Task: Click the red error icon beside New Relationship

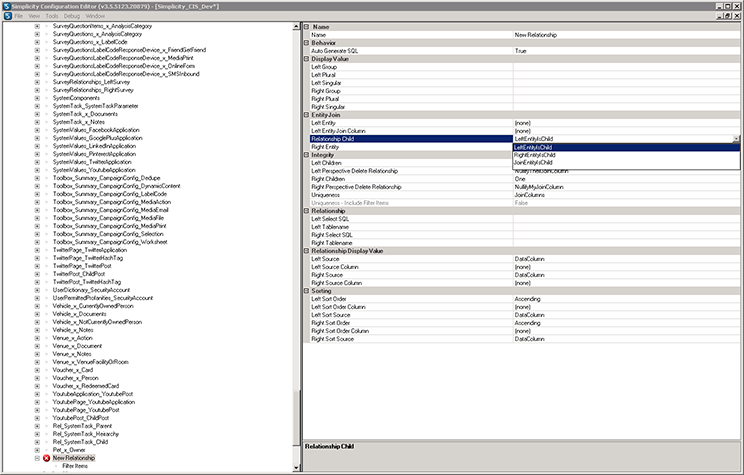Action: click(x=46, y=458)
